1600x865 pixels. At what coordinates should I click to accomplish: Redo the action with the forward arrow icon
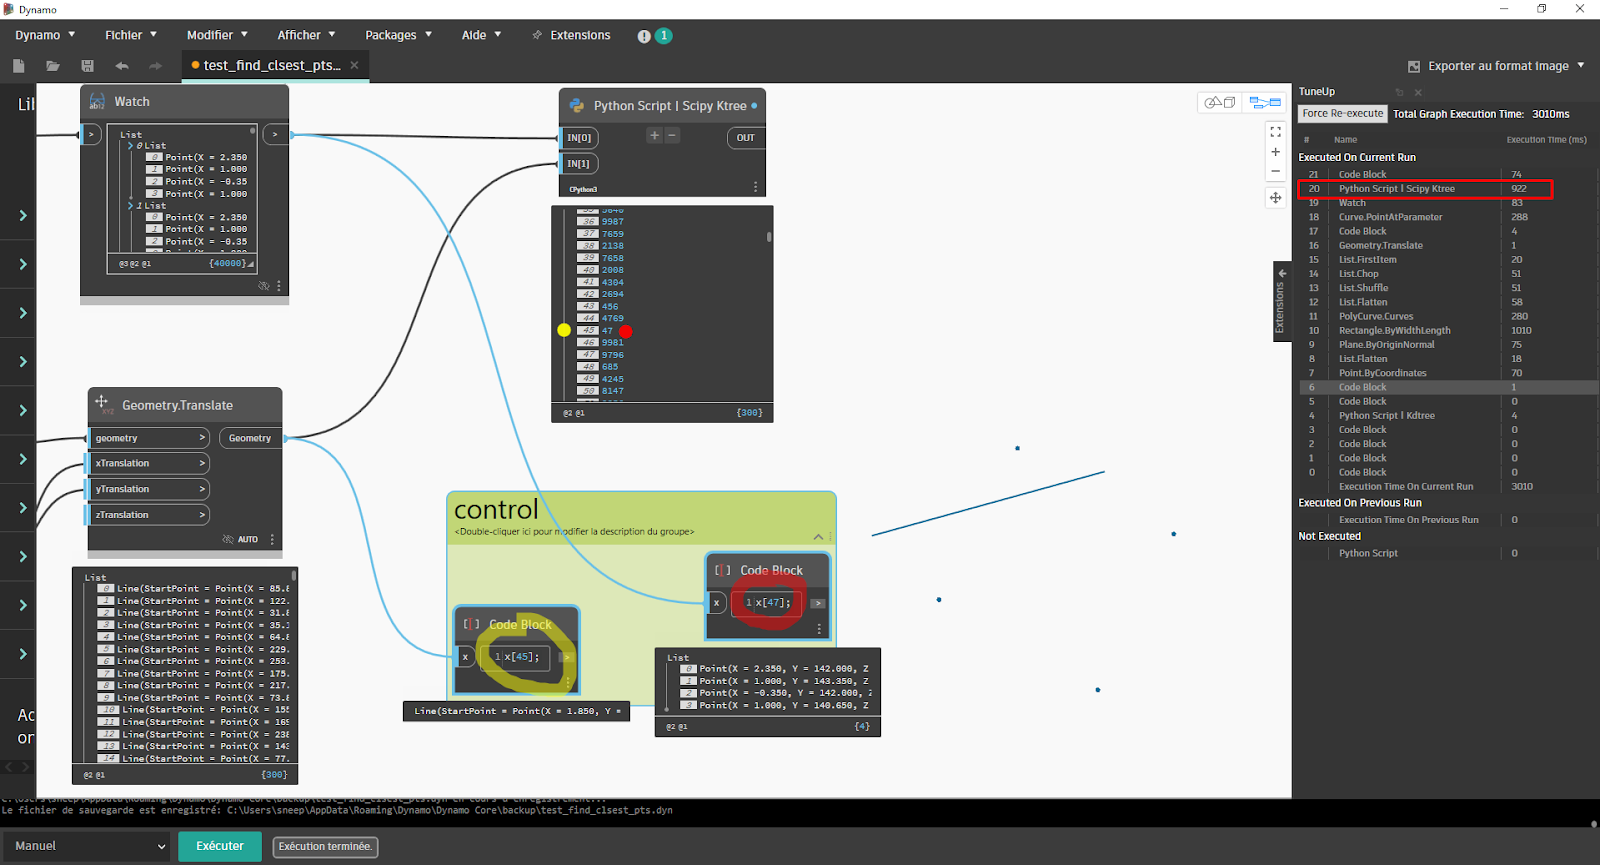pyautogui.click(x=155, y=66)
